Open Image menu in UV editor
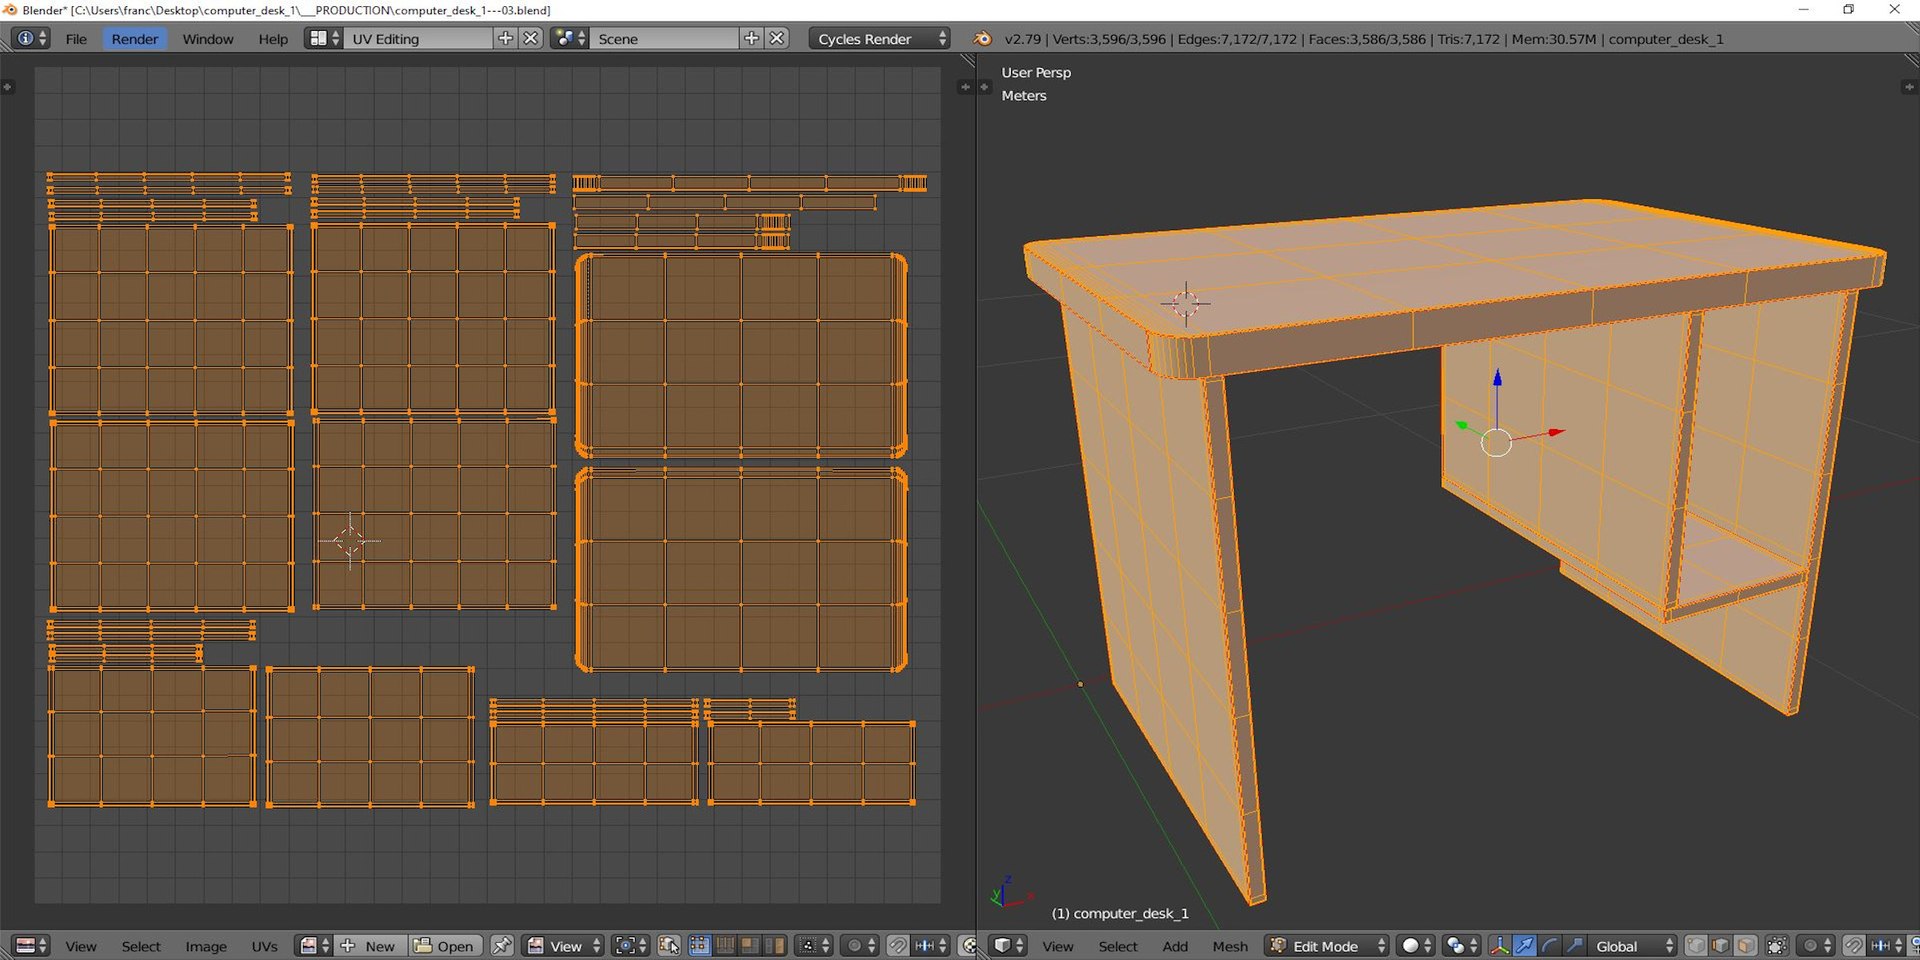 point(206,946)
